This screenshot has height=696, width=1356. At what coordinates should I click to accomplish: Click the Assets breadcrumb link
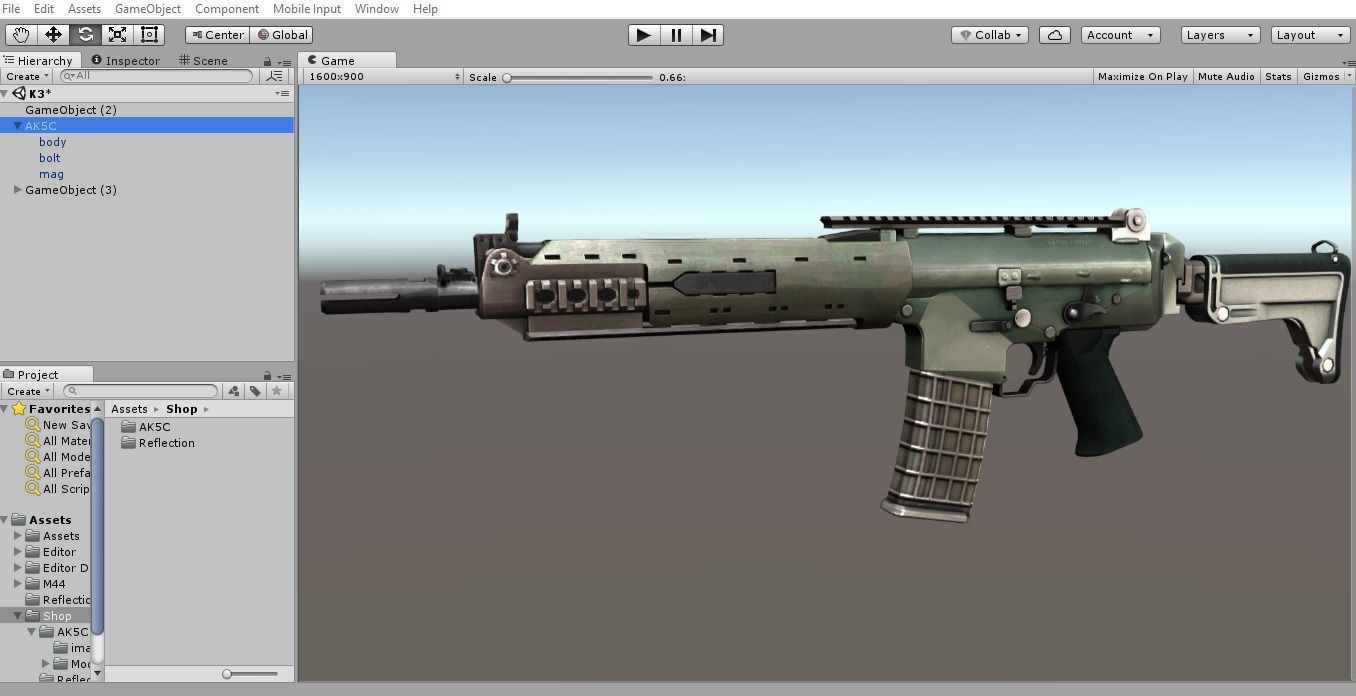[129, 409]
